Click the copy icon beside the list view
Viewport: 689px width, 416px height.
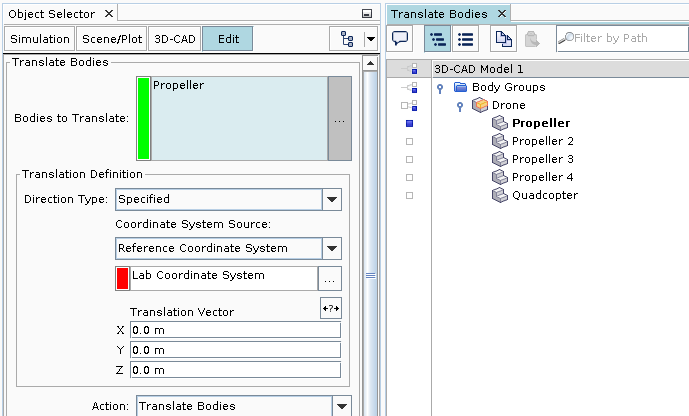pos(503,39)
